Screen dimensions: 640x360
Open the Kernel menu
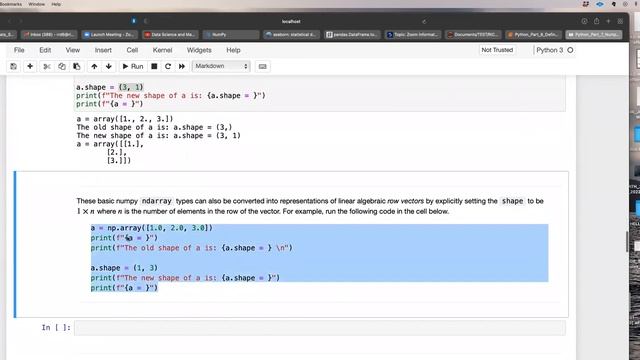coord(162,50)
